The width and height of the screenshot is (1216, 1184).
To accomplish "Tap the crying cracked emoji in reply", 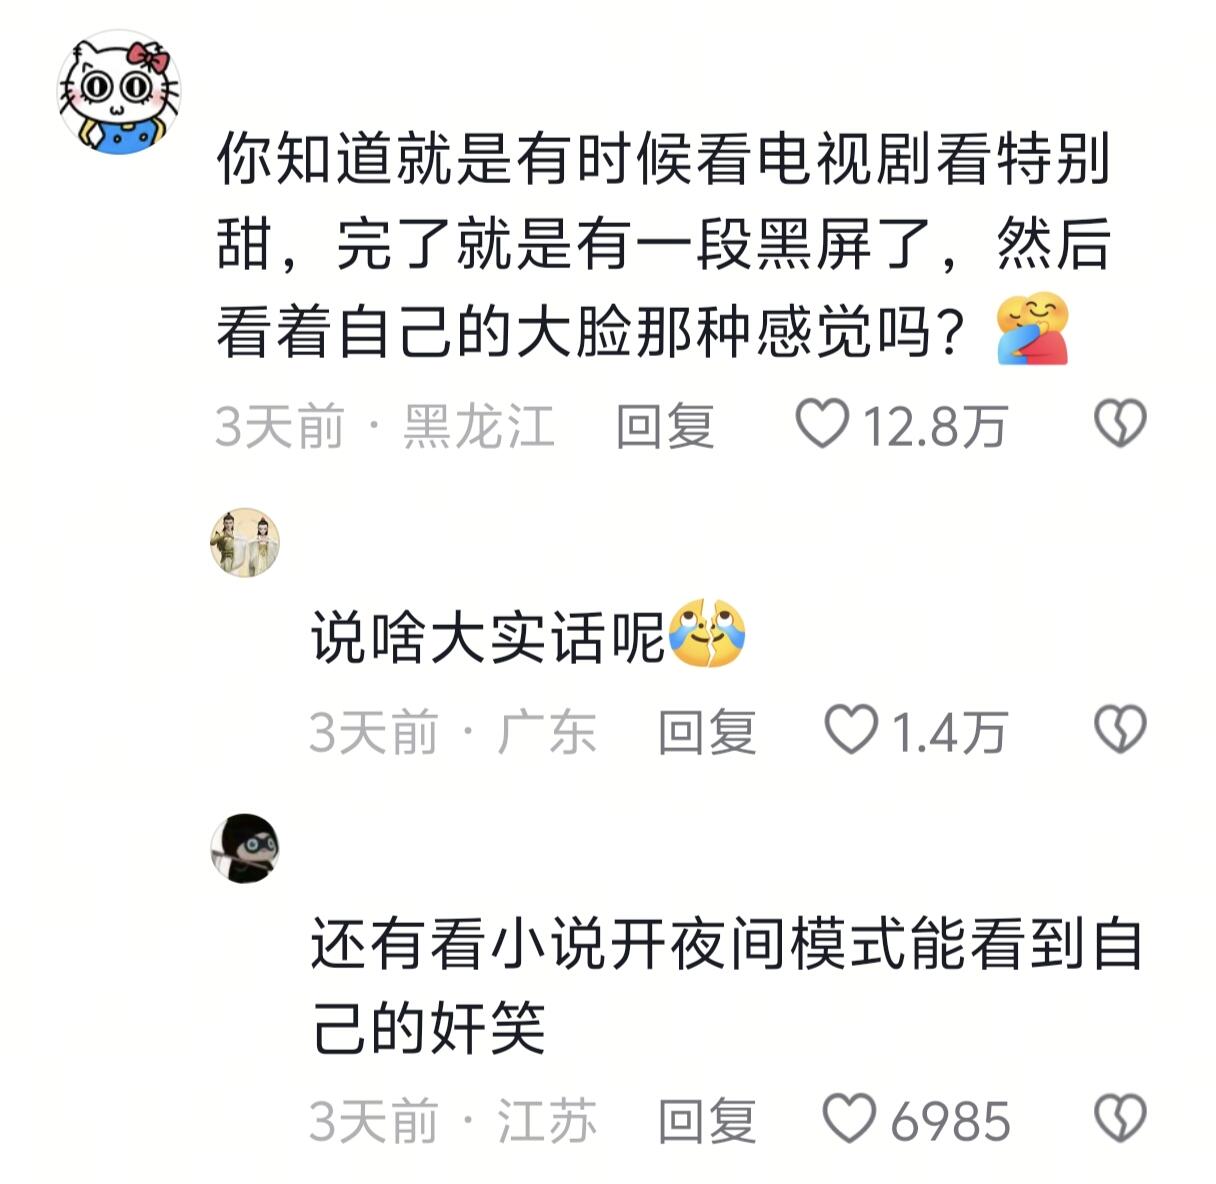I will [x=707, y=634].
